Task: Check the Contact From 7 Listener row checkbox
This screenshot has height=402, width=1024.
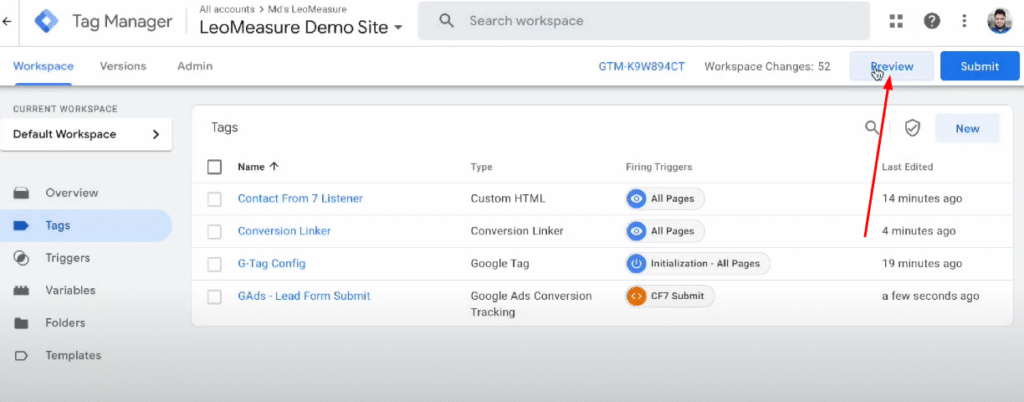Action: tap(214, 199)
